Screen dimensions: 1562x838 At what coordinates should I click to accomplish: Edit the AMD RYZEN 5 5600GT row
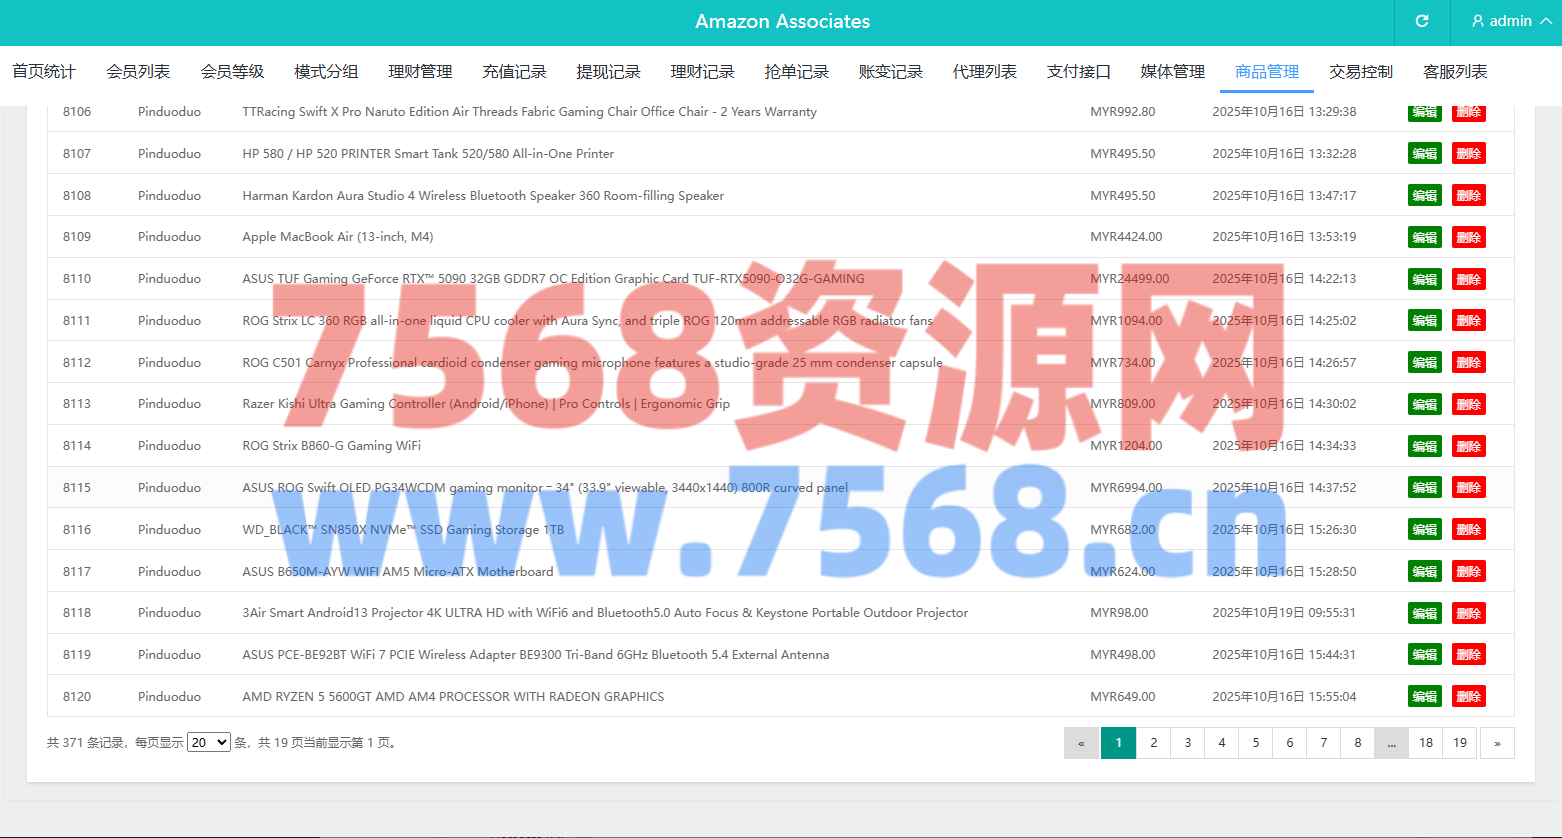1424,697
